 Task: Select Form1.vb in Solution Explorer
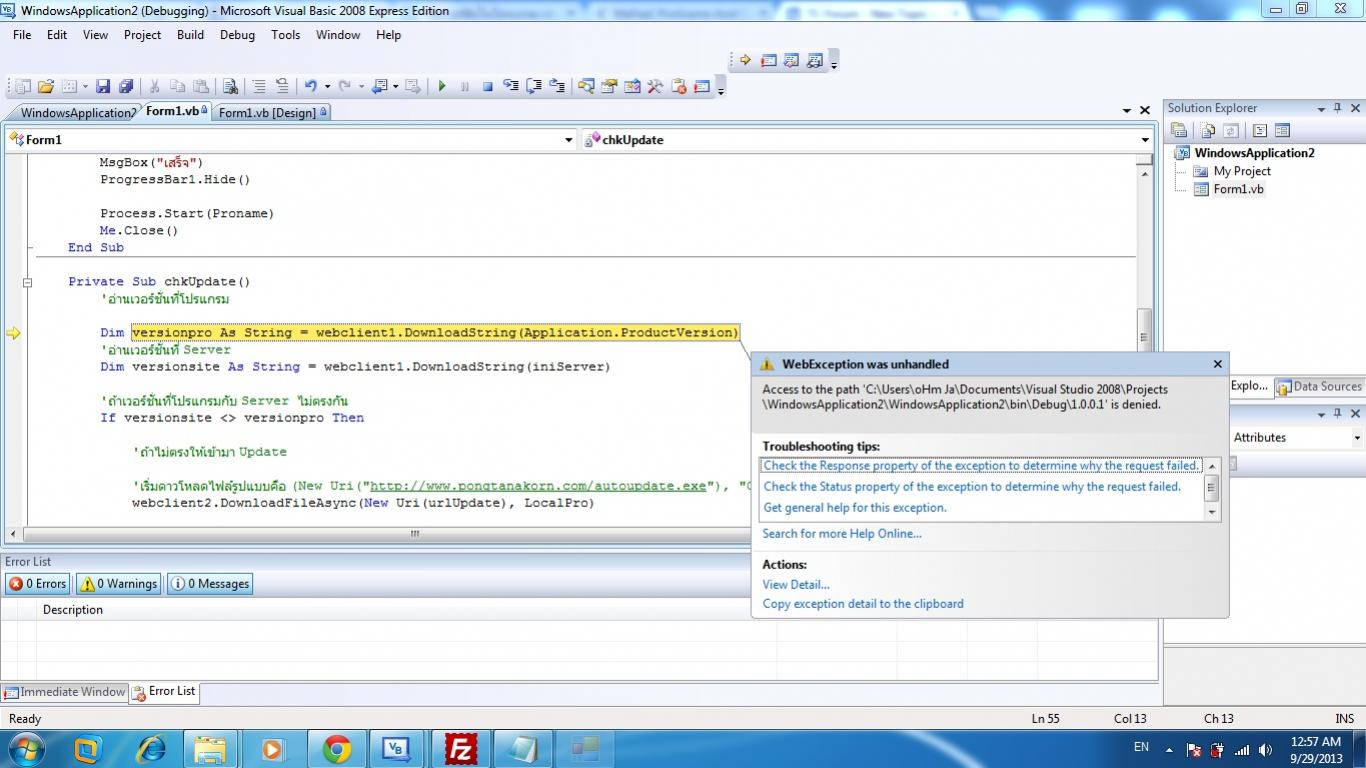(x=1238, y=189)
